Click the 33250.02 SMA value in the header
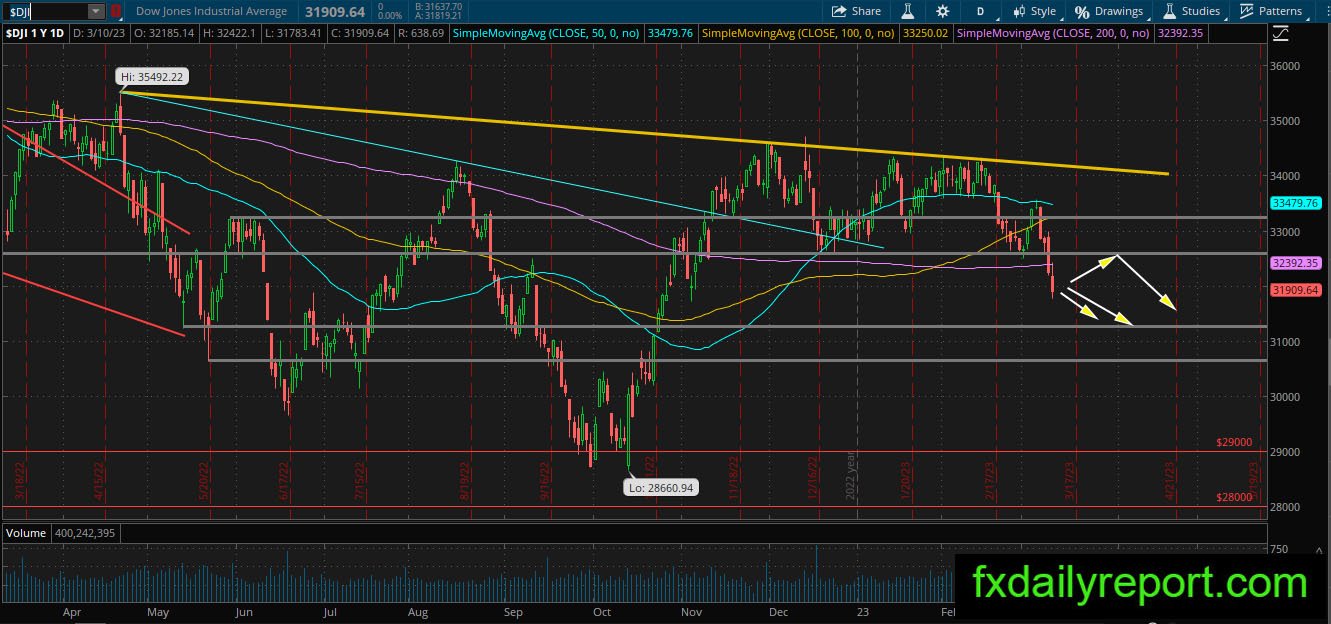Image resolution: width=1331 pixels, height=624 pixels. pyautogui.click(x=924, y=33)
